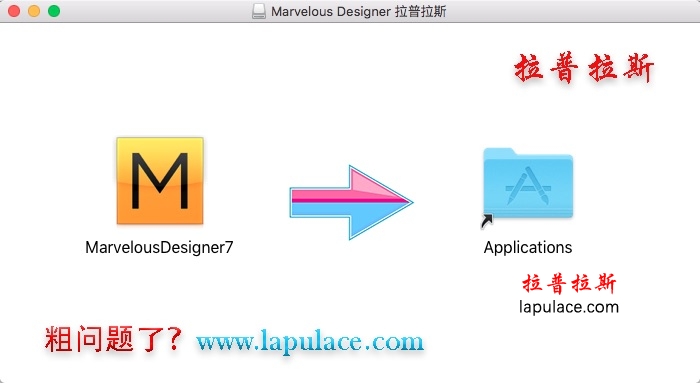
Task: Click the black M letter on the orange icon
Action: (x=160, y=181)
